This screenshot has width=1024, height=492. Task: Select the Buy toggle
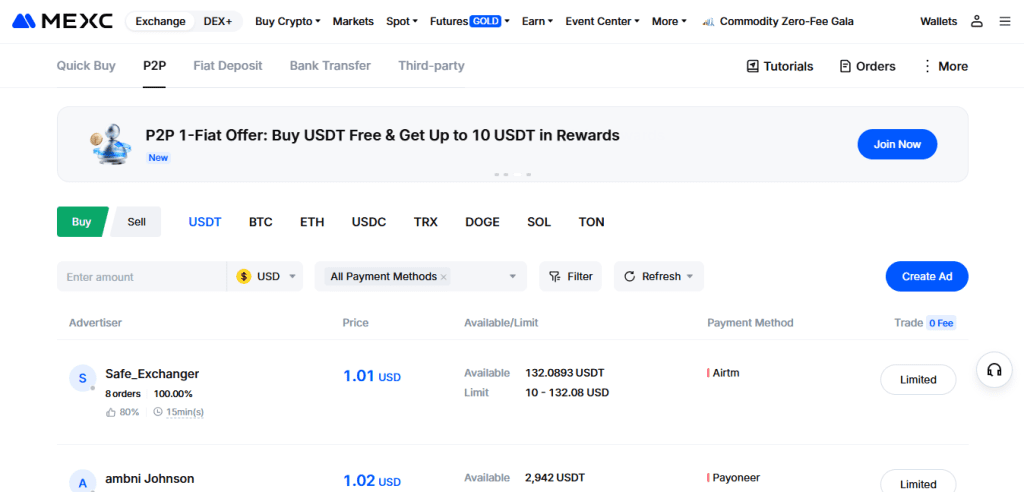tap(82, 221)
